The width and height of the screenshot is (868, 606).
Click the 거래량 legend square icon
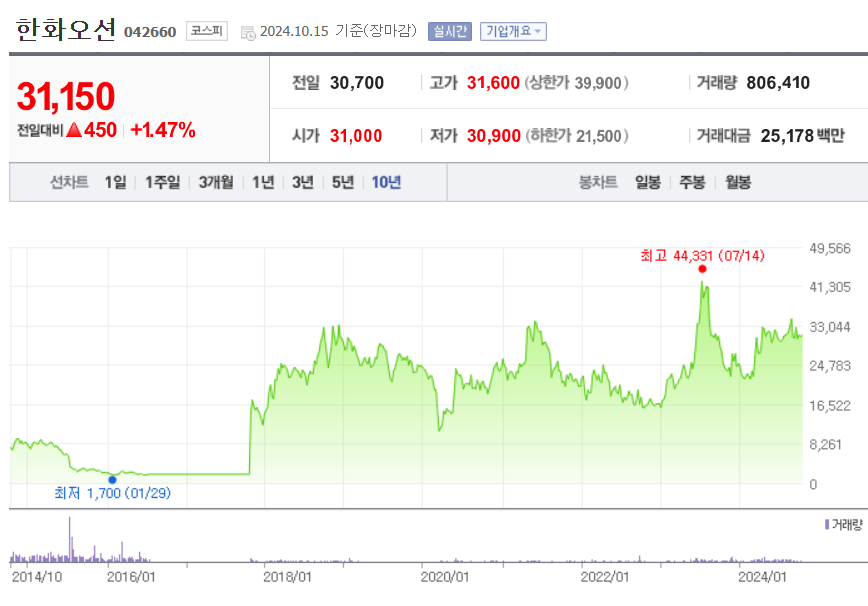coord(827,524)
